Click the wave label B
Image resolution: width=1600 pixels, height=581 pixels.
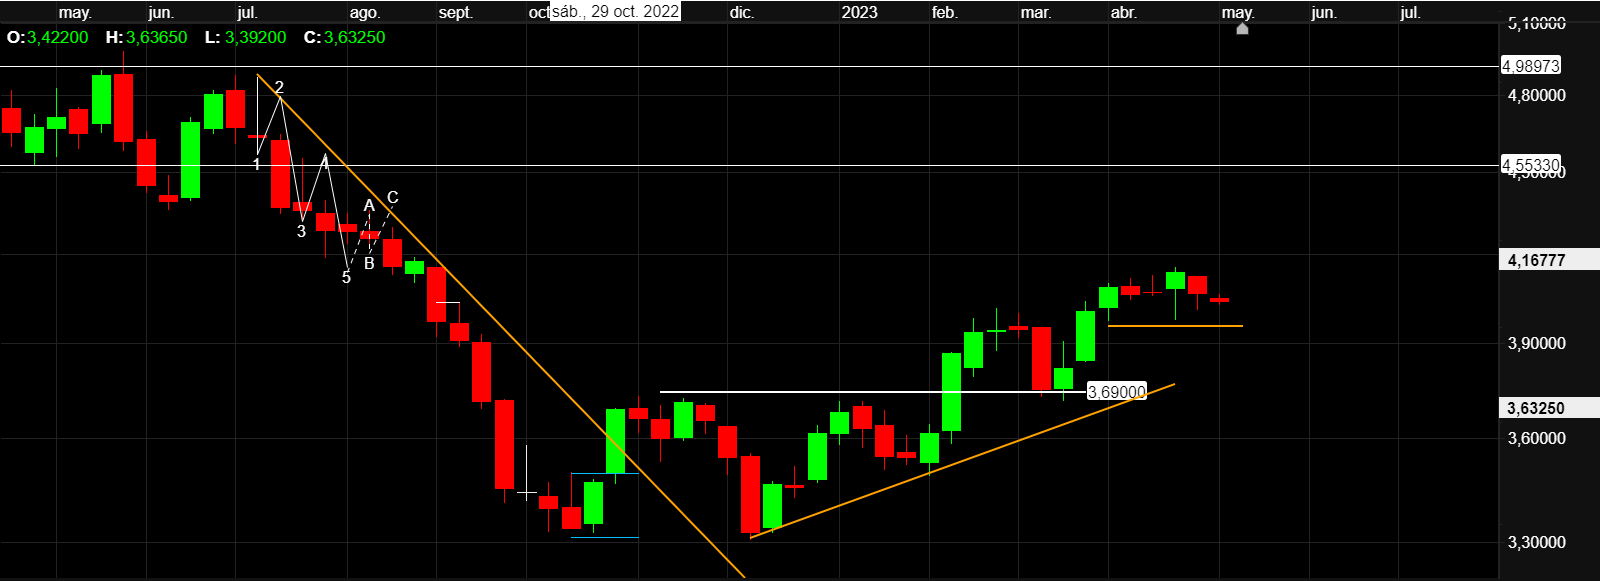(x=369, y=264)
